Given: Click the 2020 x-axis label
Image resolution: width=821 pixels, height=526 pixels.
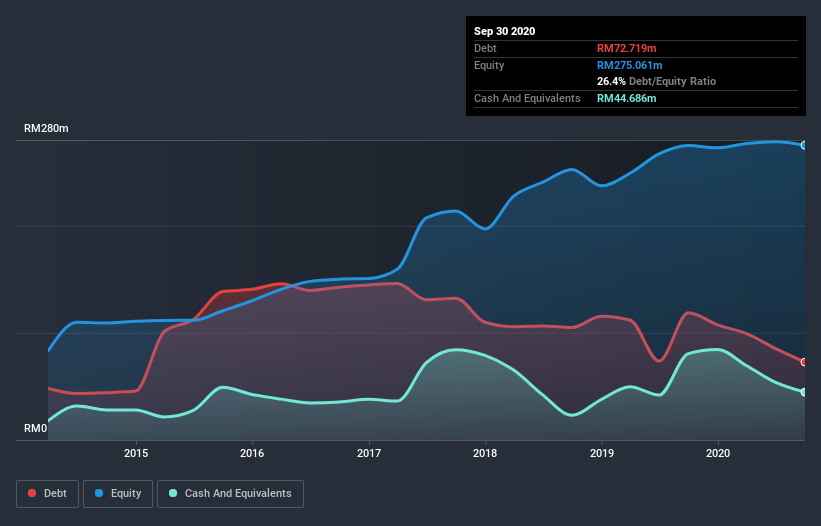Looking at the screenshot, I should click(718, 453).
